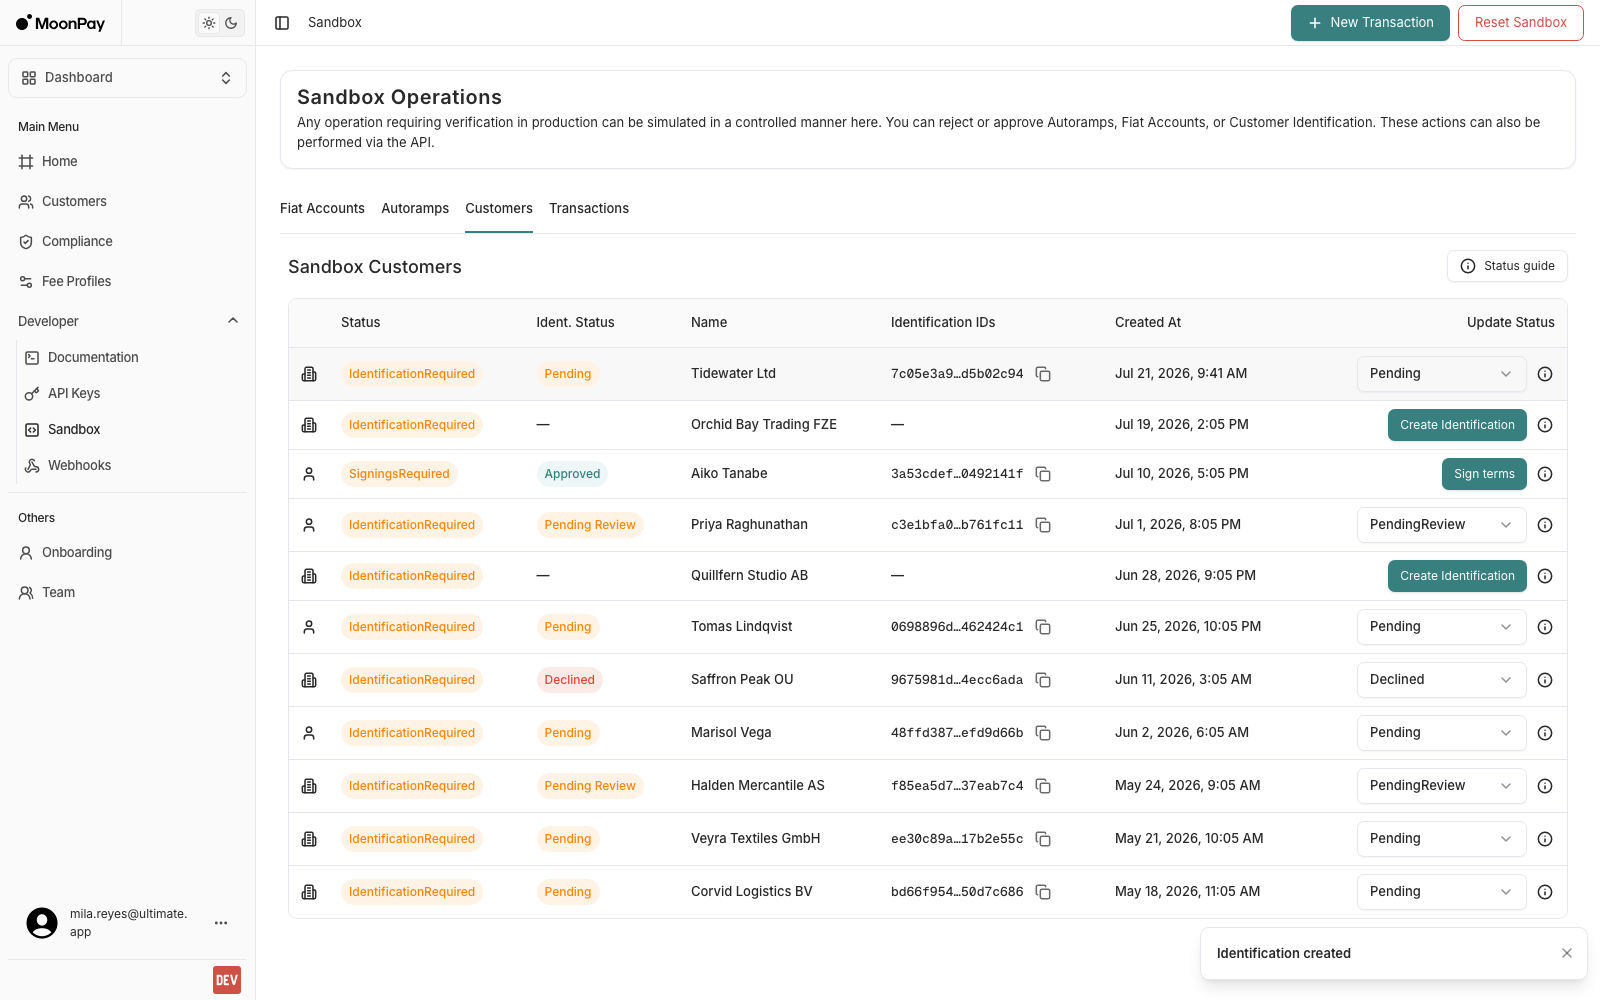
Task: Toggle the sidebar panel icon
Action: click(282, 23)
